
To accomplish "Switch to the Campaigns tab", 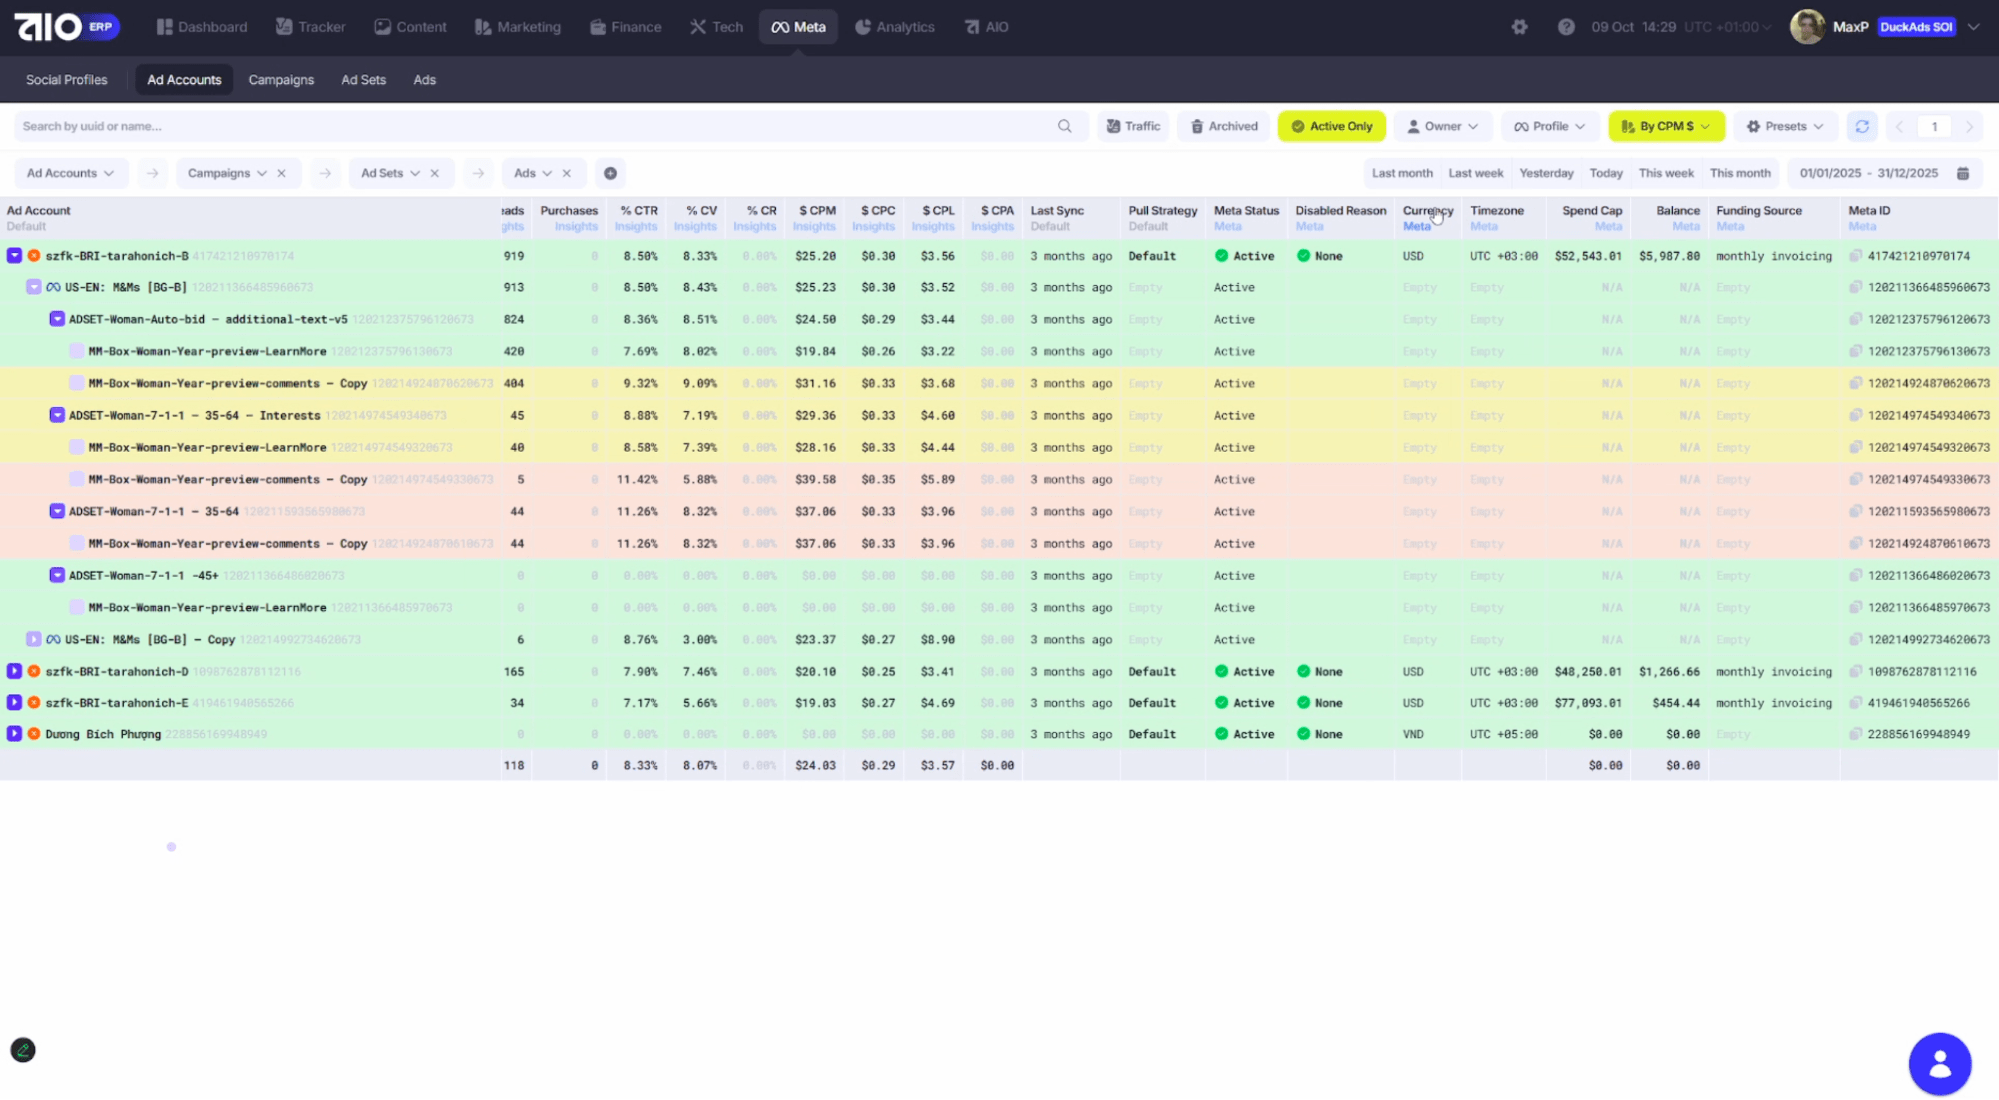I will coord(280,80).
